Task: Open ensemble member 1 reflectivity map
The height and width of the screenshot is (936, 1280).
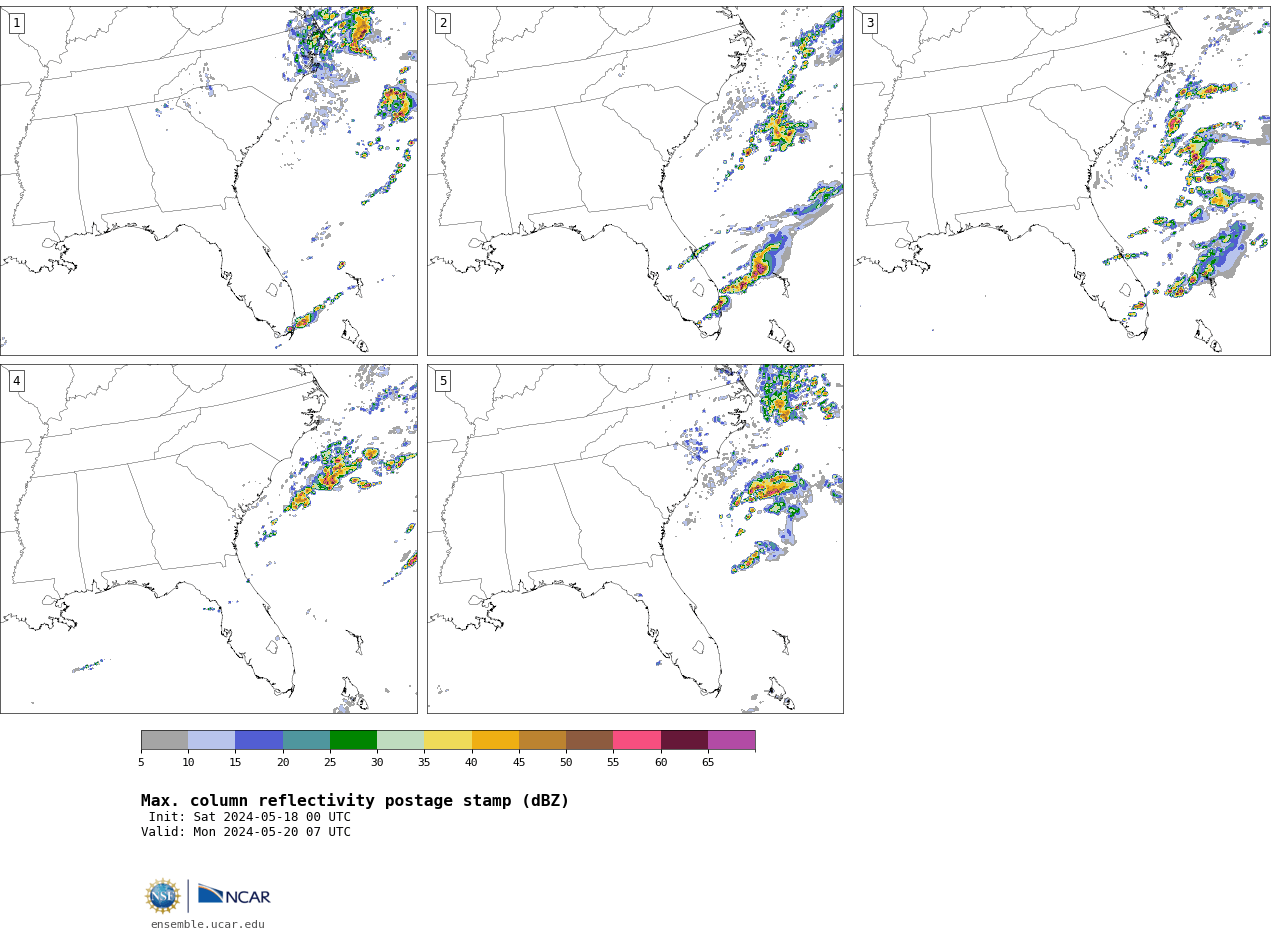Action: pyautogui.click(x=208, y=181)
